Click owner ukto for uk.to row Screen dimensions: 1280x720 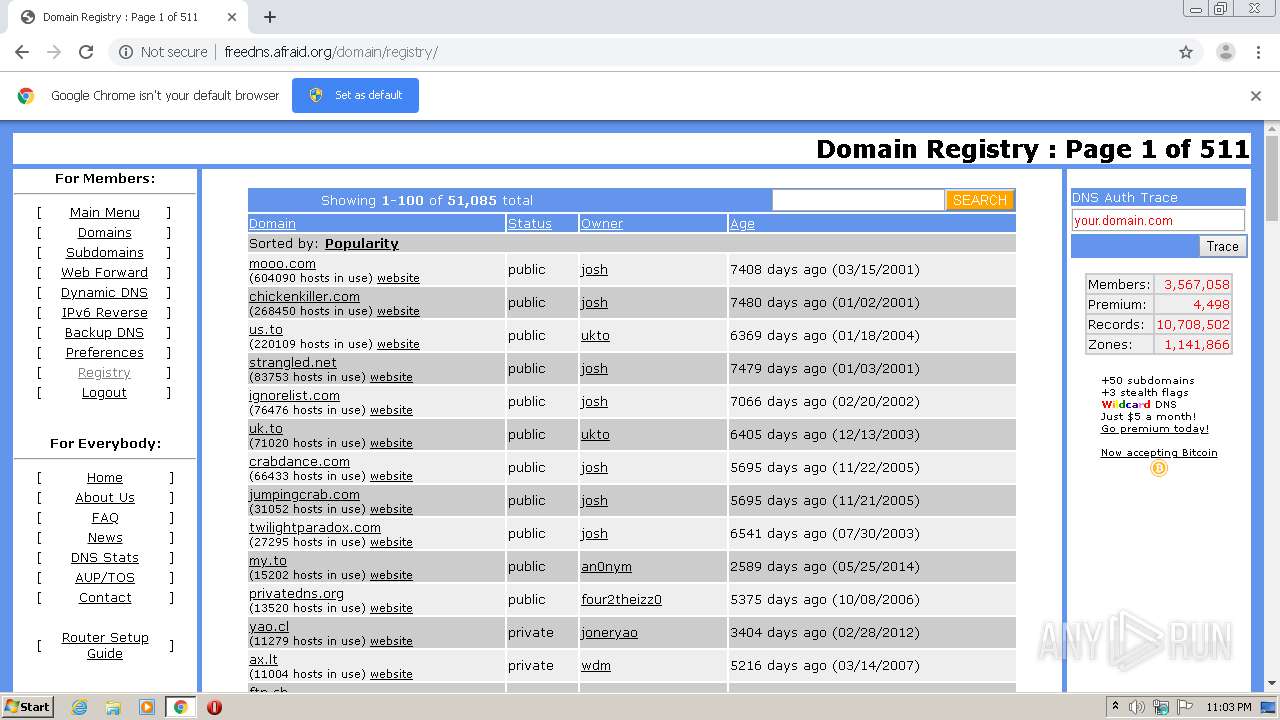(x=594, y=434)
